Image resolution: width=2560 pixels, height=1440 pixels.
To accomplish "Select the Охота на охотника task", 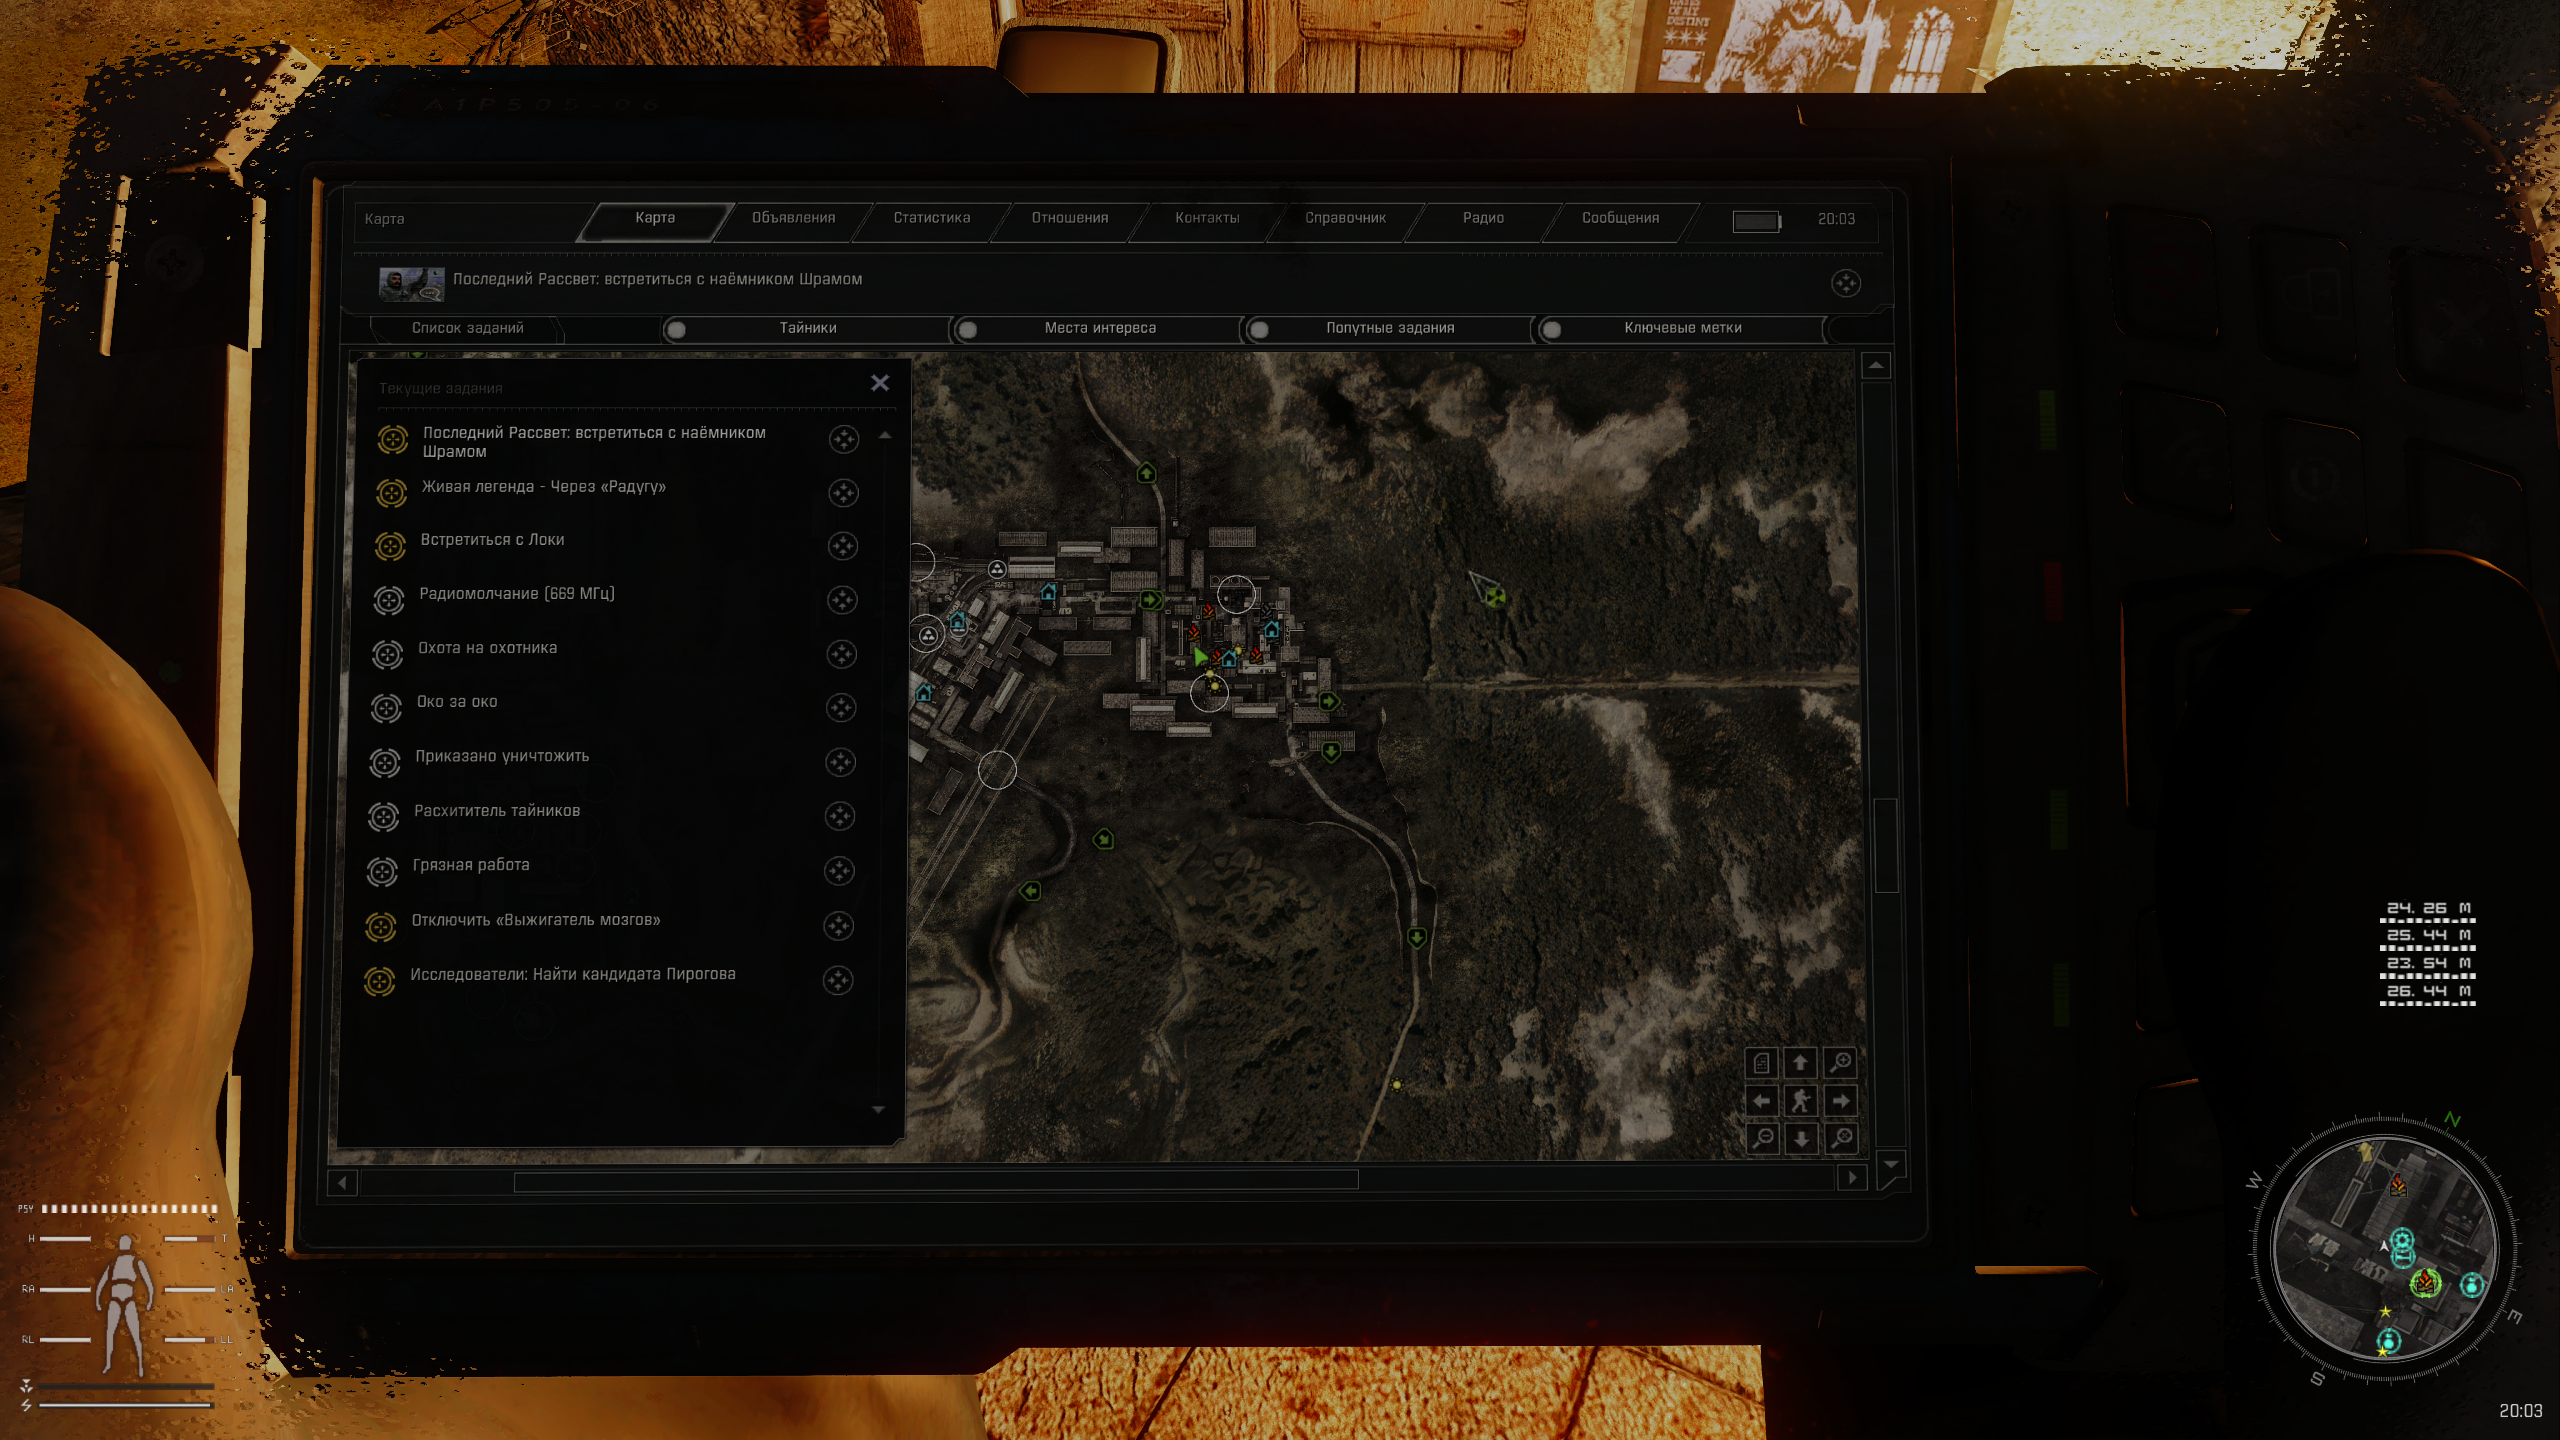I will pyautogui.click(x=487, y=648).
